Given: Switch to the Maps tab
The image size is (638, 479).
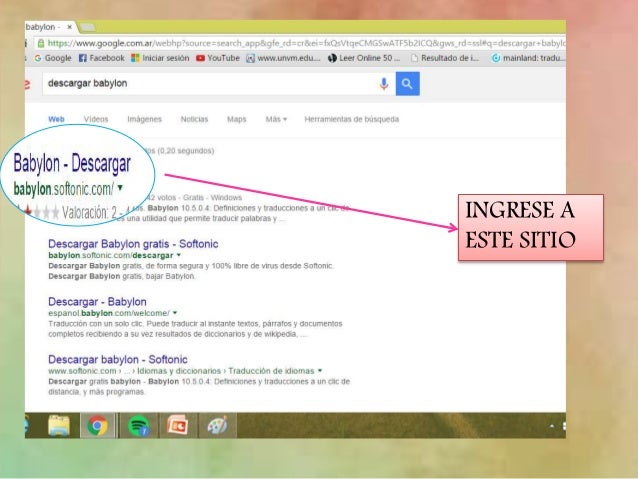Looking at the screenshot, I should pyautogui.click(x=236, y=119).
